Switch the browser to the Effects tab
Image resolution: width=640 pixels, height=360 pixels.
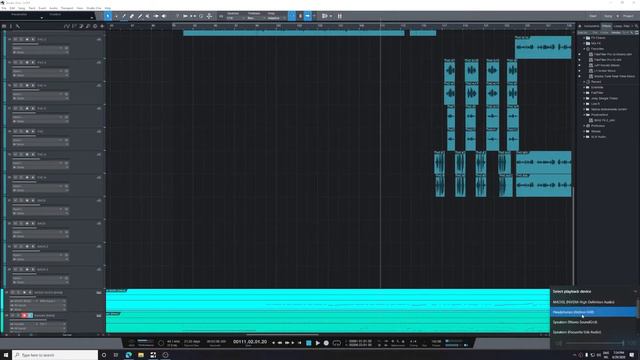click(x=607, y=26)
